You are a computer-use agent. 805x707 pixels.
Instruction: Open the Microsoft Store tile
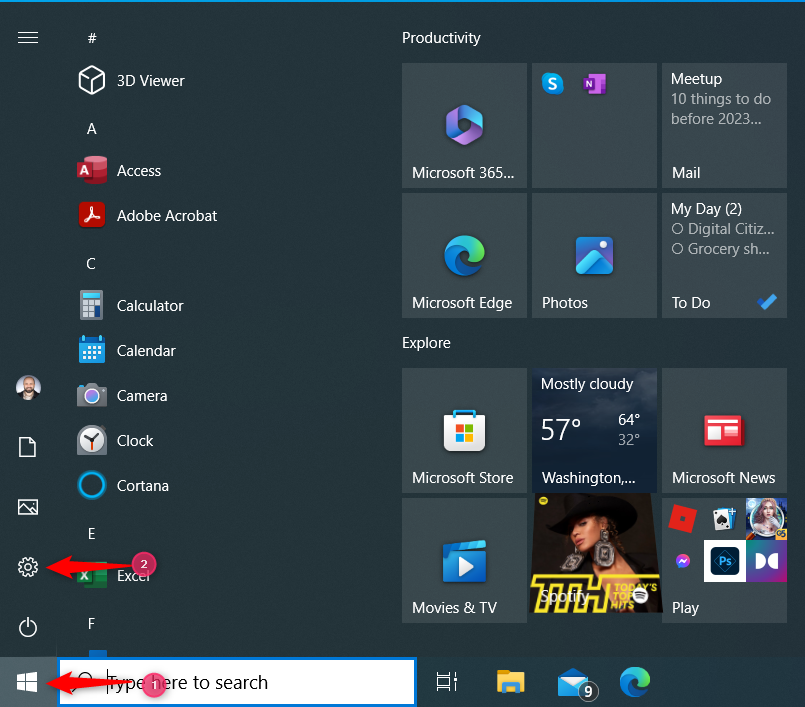click(464, 430)
